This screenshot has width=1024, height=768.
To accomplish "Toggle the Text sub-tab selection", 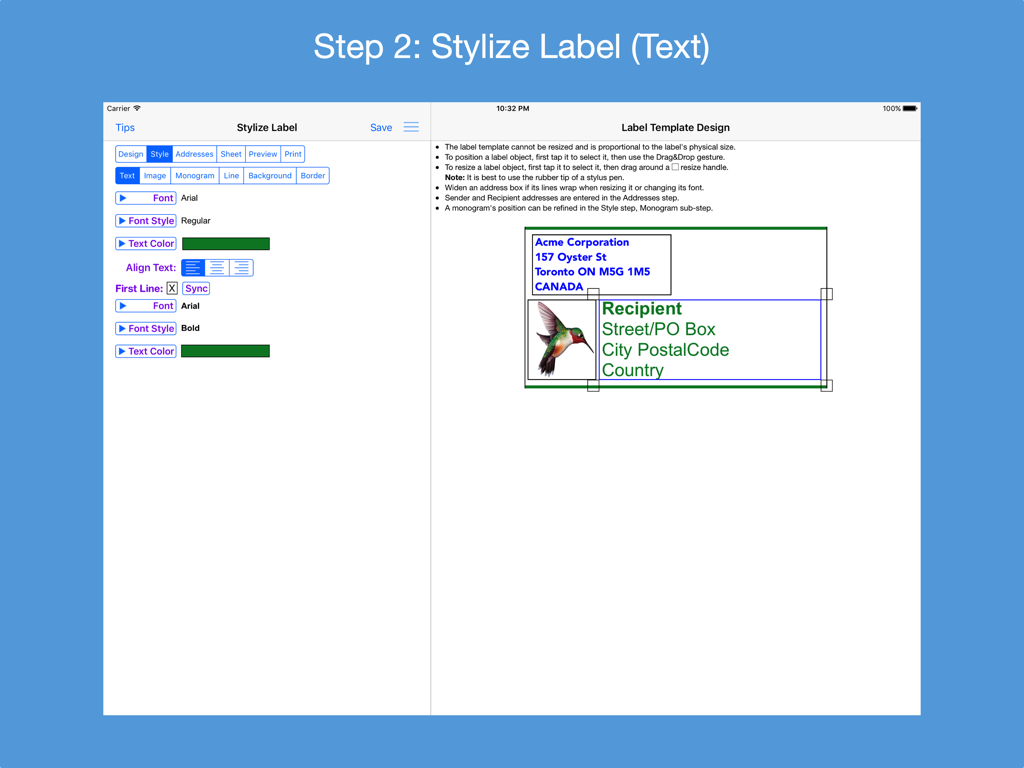I will [x=127, y=175].
